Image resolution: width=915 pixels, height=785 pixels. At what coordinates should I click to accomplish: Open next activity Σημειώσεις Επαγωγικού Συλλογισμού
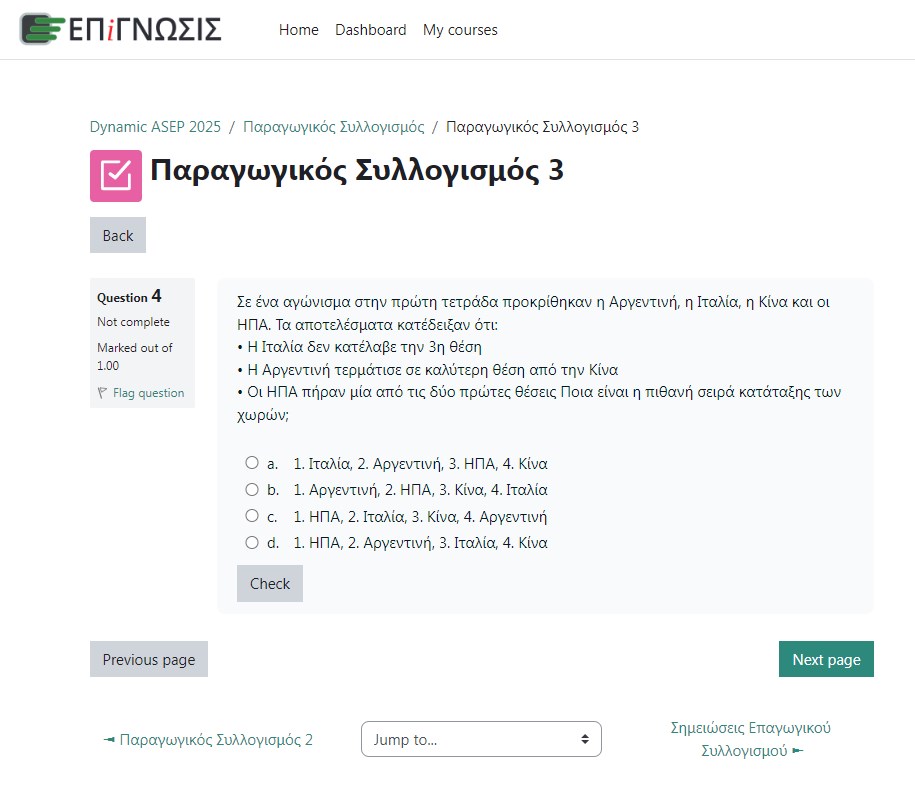(x=750, y=739)
